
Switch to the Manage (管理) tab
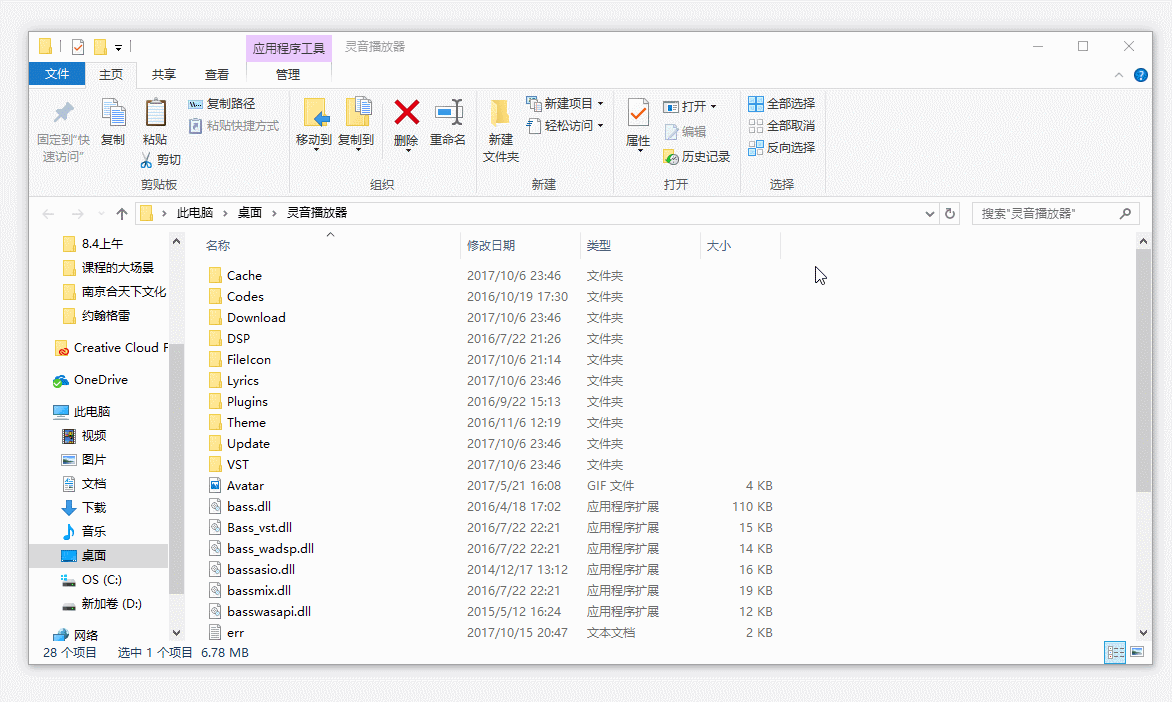coord(288,75)
